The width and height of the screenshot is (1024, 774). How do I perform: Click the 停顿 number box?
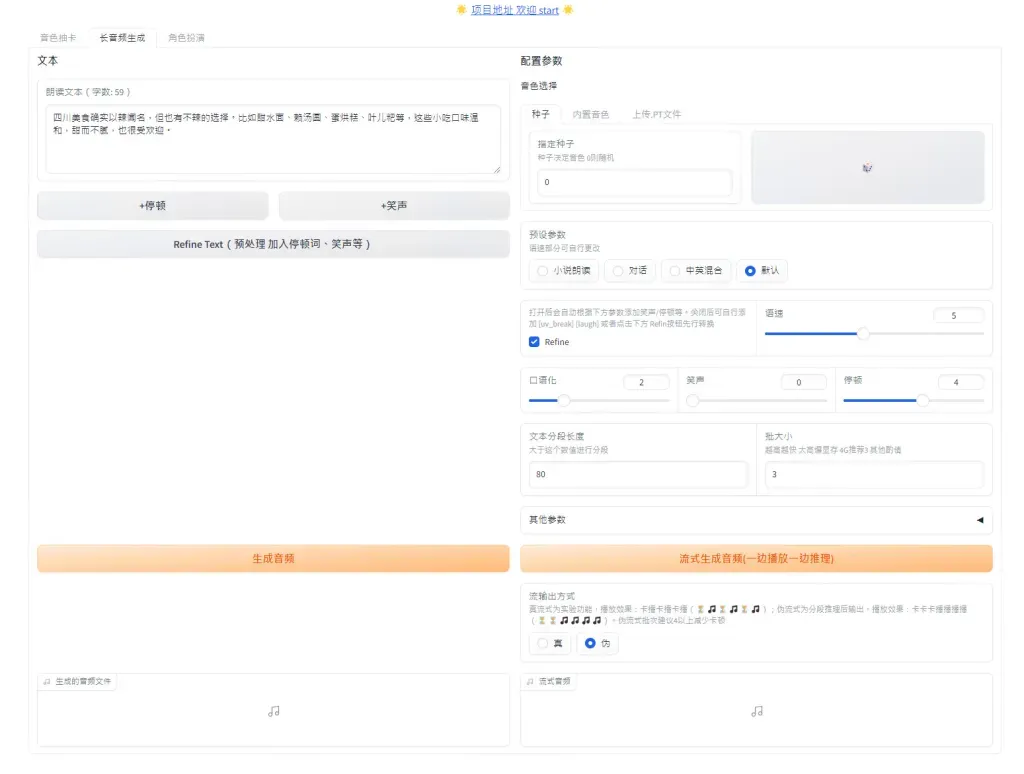pos(961,382)
